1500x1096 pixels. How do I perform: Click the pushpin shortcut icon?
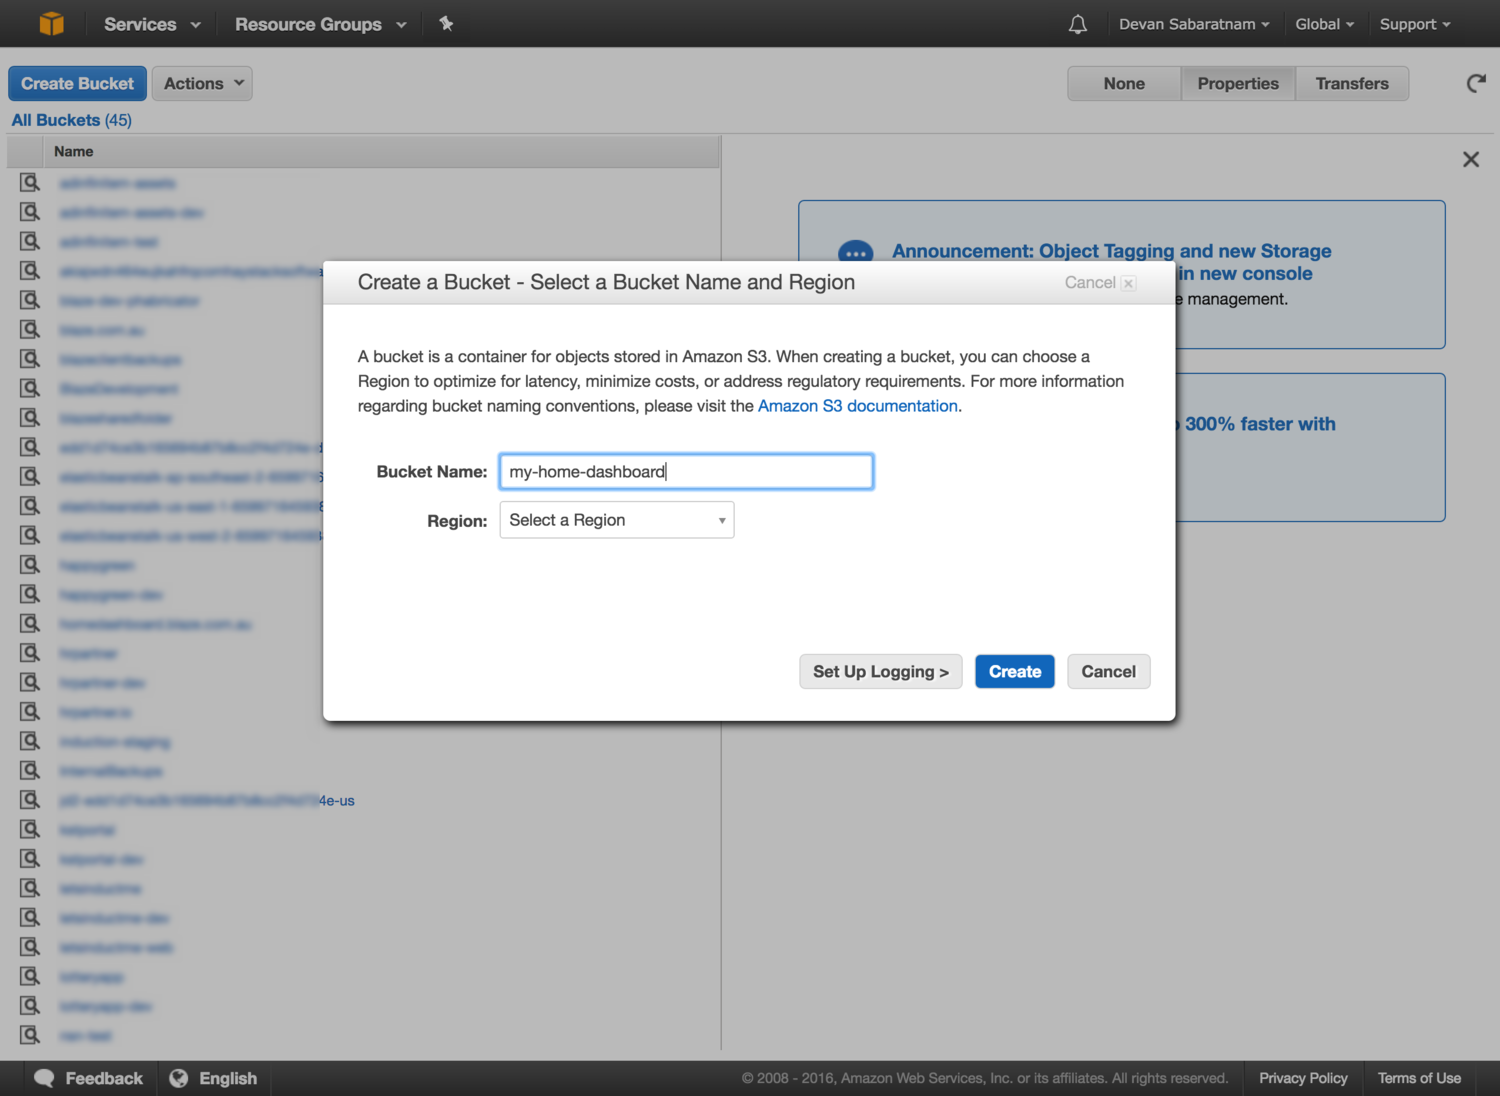point(446,23)
